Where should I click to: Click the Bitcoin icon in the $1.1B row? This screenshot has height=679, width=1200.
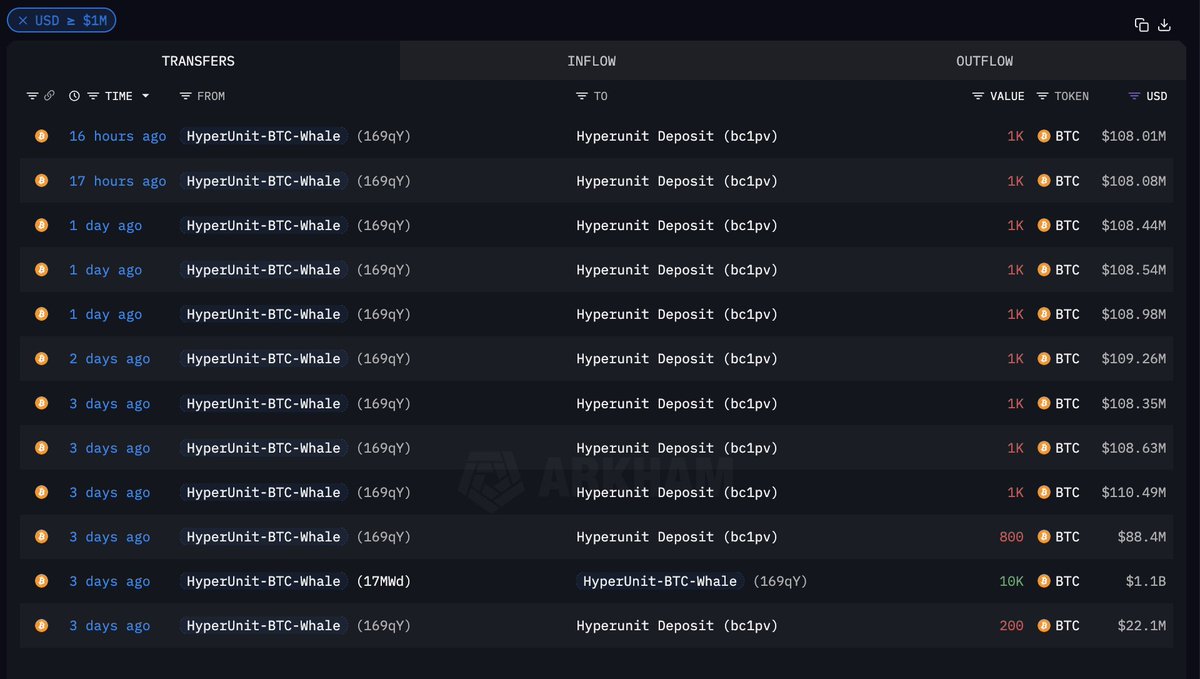(x=41, y=580)
